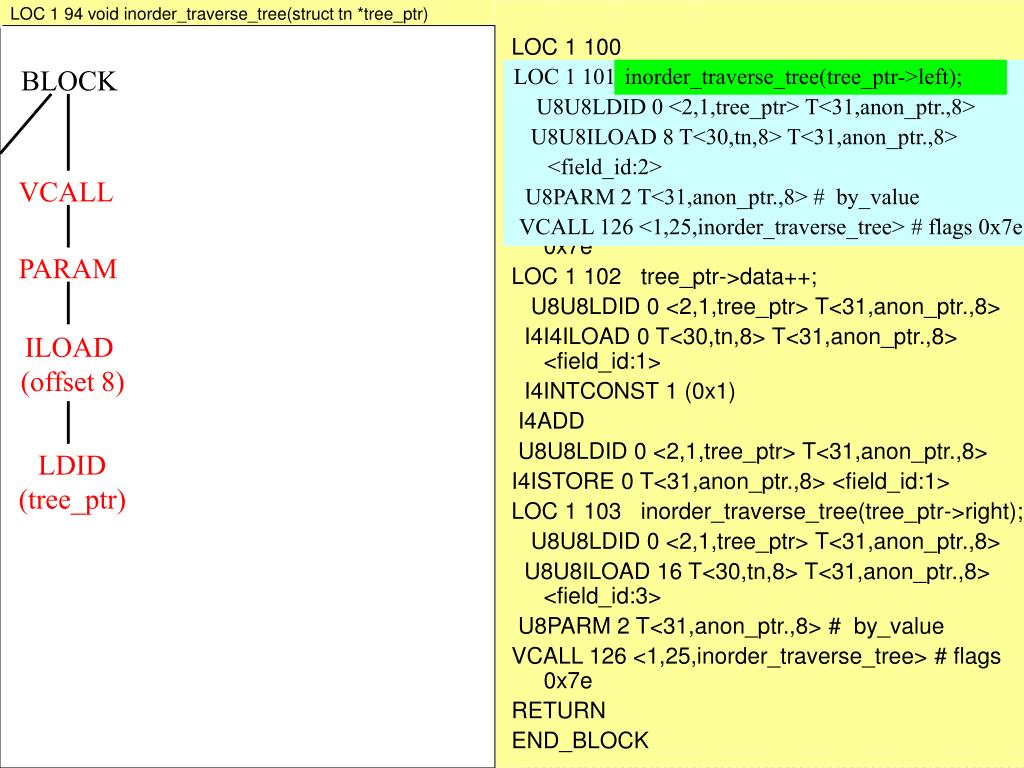
Task: Click 'LOC 1 102 tree_ptr->data++;' line
Action: (x=664, y=277)
